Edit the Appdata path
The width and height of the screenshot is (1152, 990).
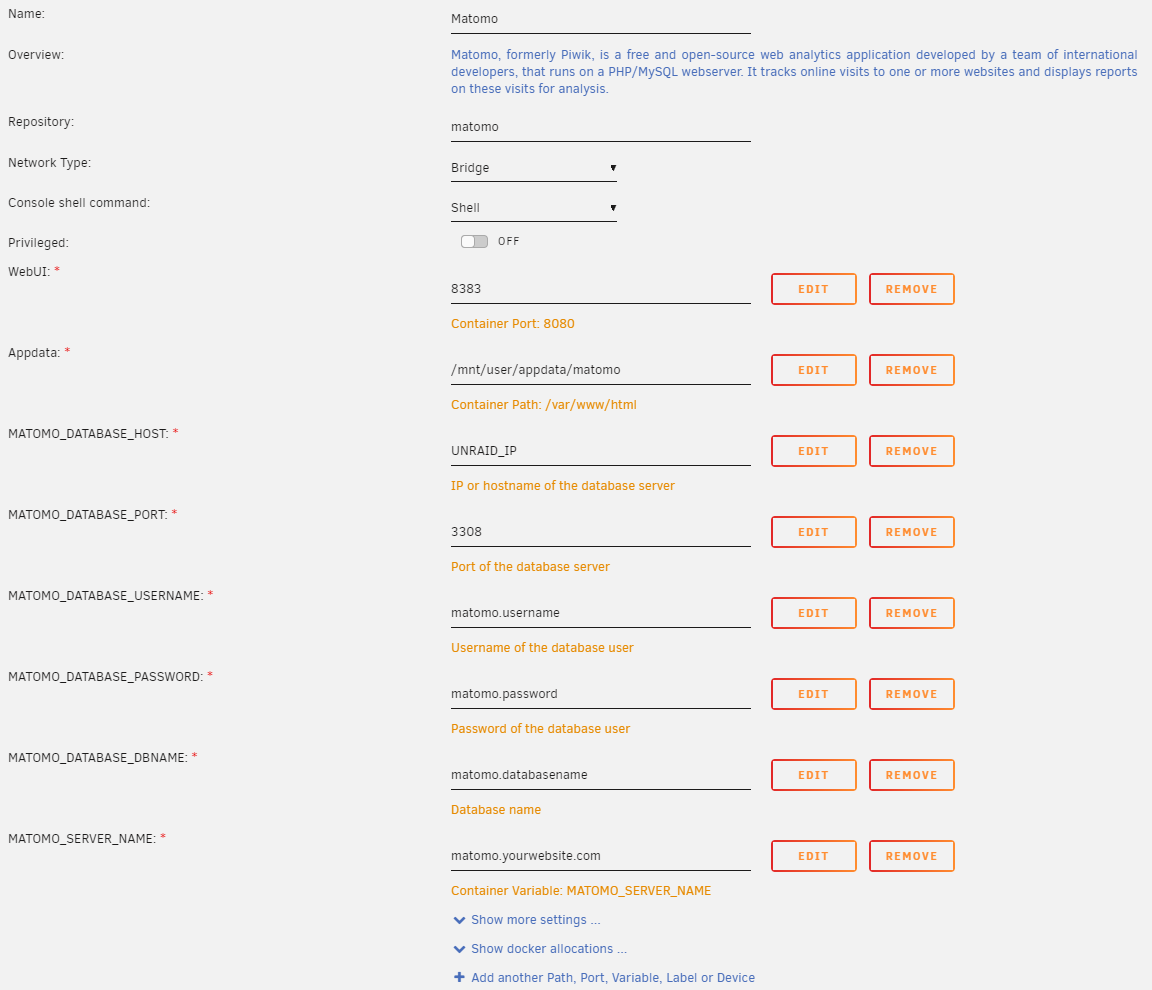pos(813,370)
